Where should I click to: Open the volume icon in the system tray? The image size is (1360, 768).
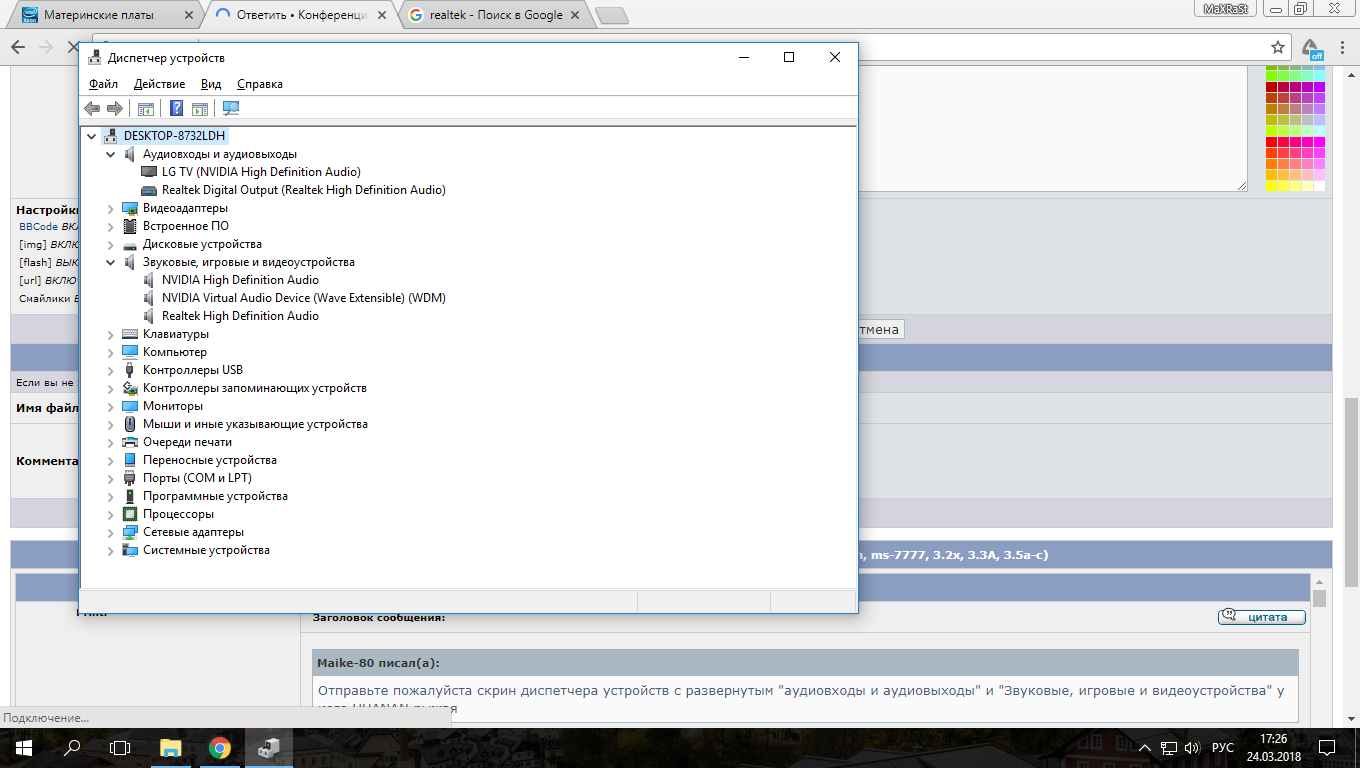click(x=1191, y=748)
